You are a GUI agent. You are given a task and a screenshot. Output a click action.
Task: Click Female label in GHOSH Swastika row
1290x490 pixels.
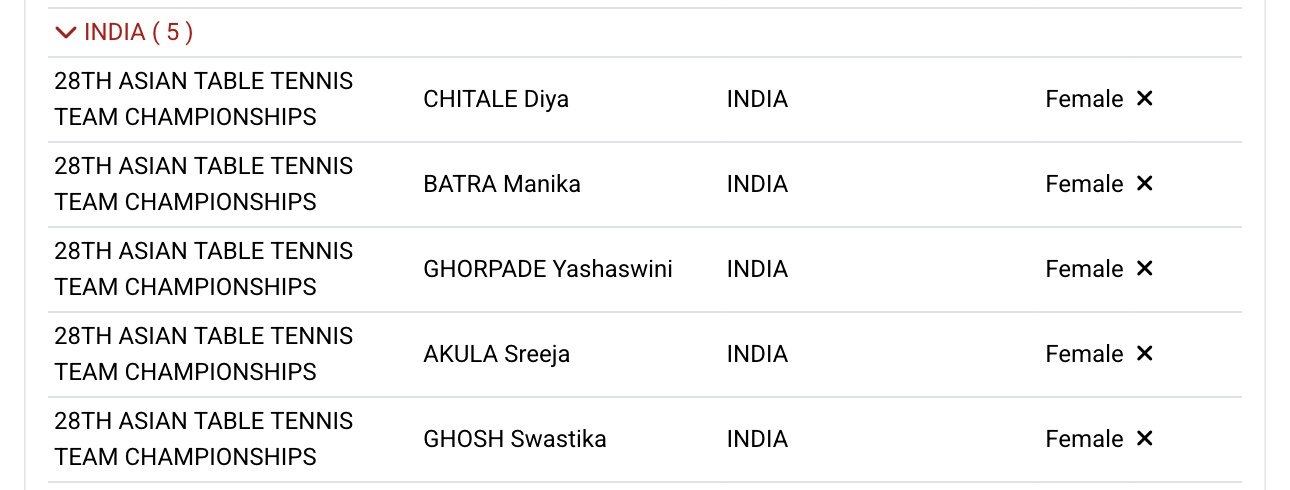pyautogui.click(x=1084, y=439)
